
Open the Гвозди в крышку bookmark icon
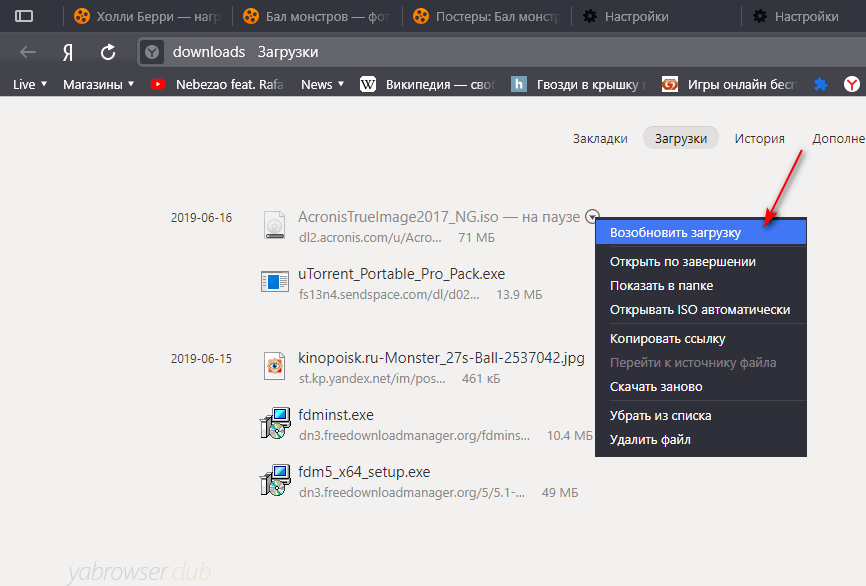(x=519, y=85)
